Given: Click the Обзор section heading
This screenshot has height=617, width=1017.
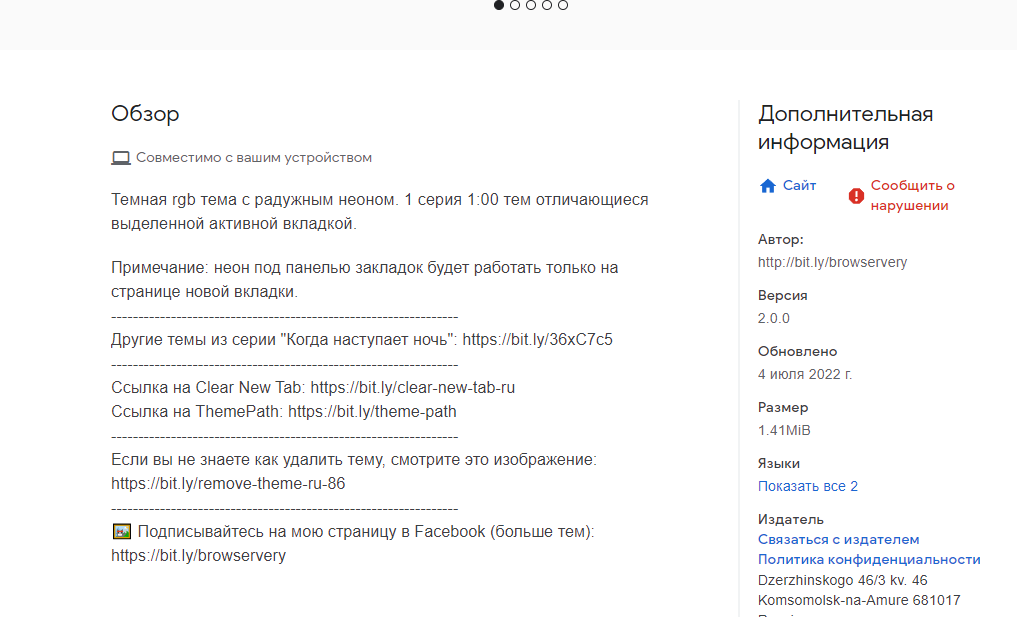Looking at the screenshot, I should point(145,114).
